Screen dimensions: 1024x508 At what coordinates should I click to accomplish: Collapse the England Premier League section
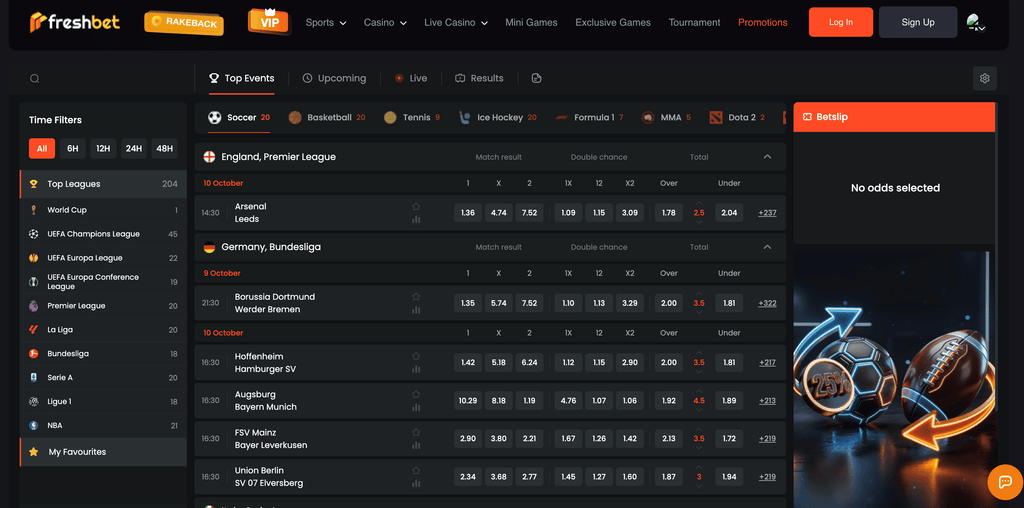coord(767,157)
